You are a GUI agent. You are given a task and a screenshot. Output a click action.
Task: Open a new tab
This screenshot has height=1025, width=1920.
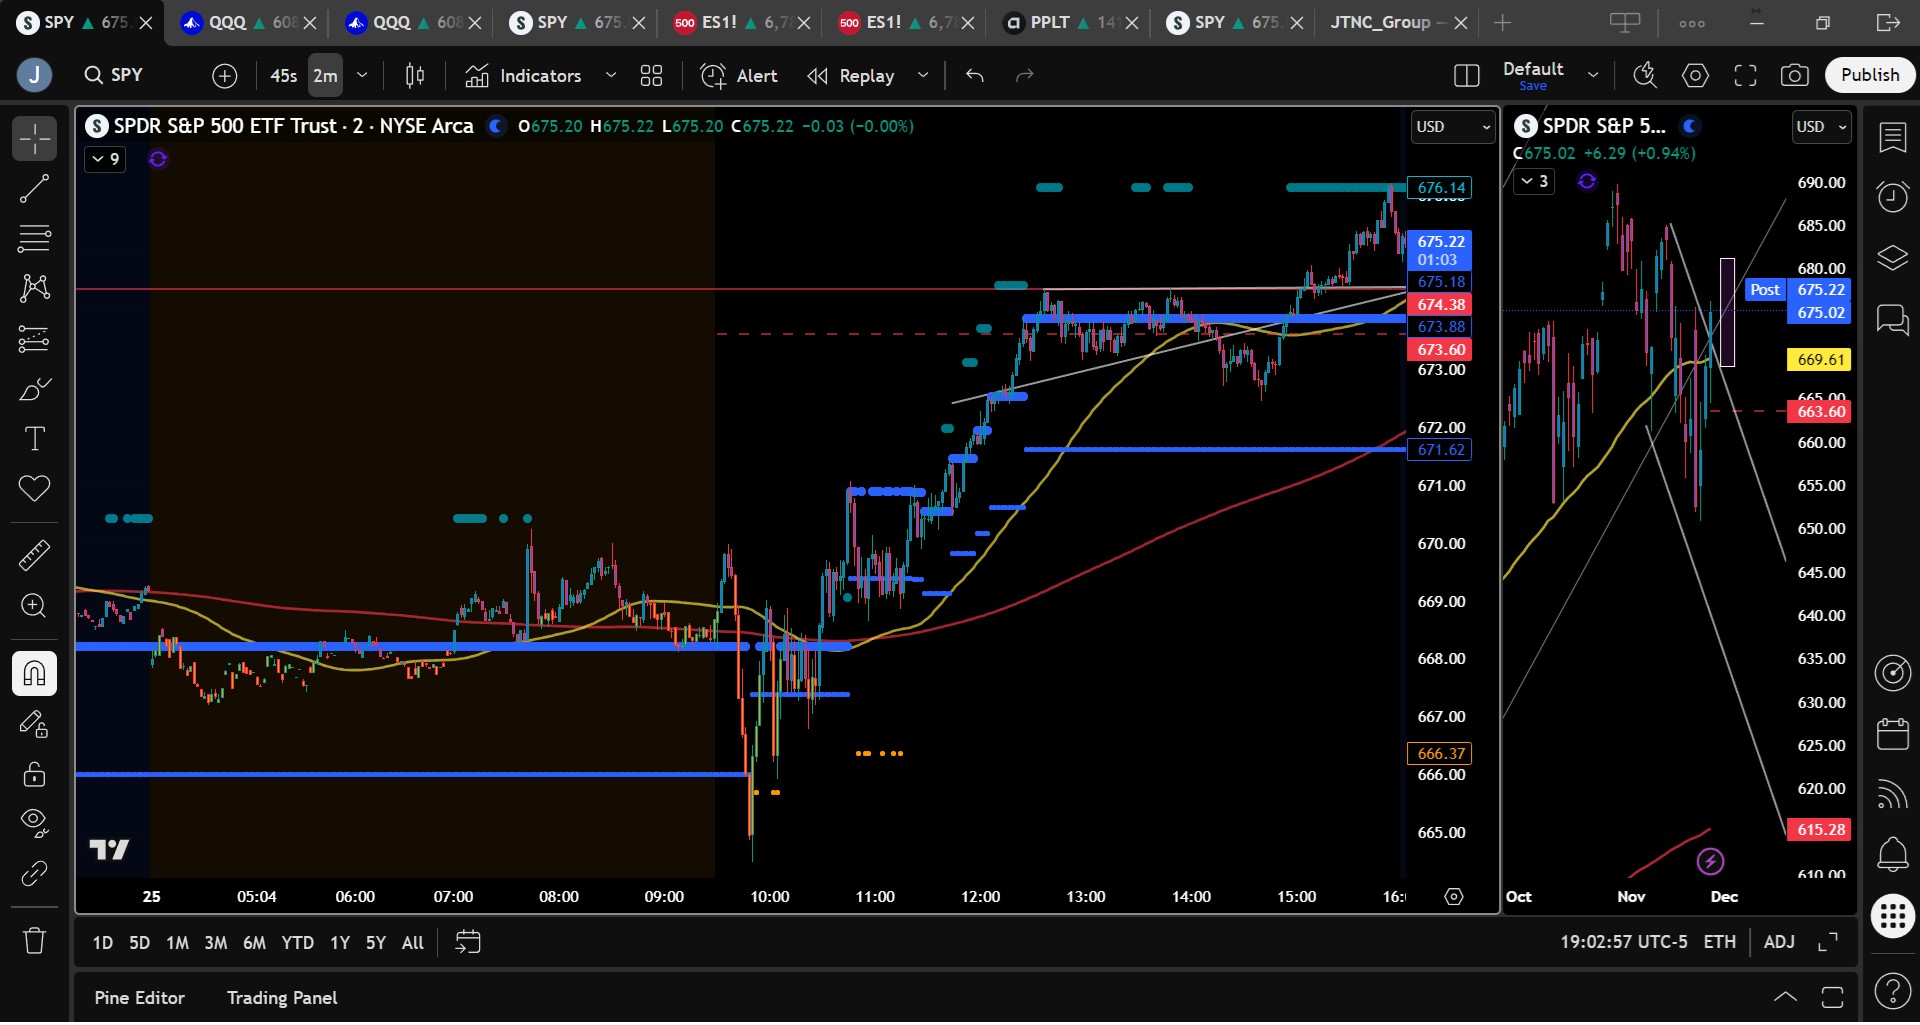coord(1502,22)
